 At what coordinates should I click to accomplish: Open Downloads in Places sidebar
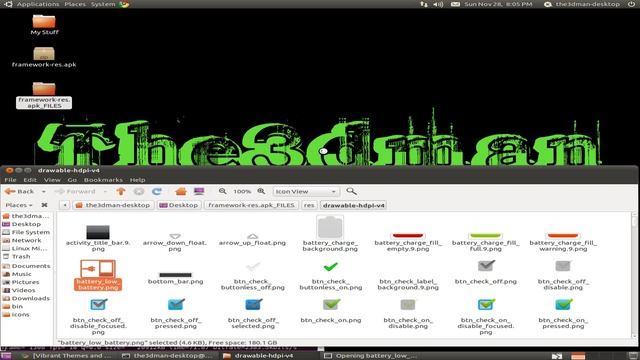[26, 298]
